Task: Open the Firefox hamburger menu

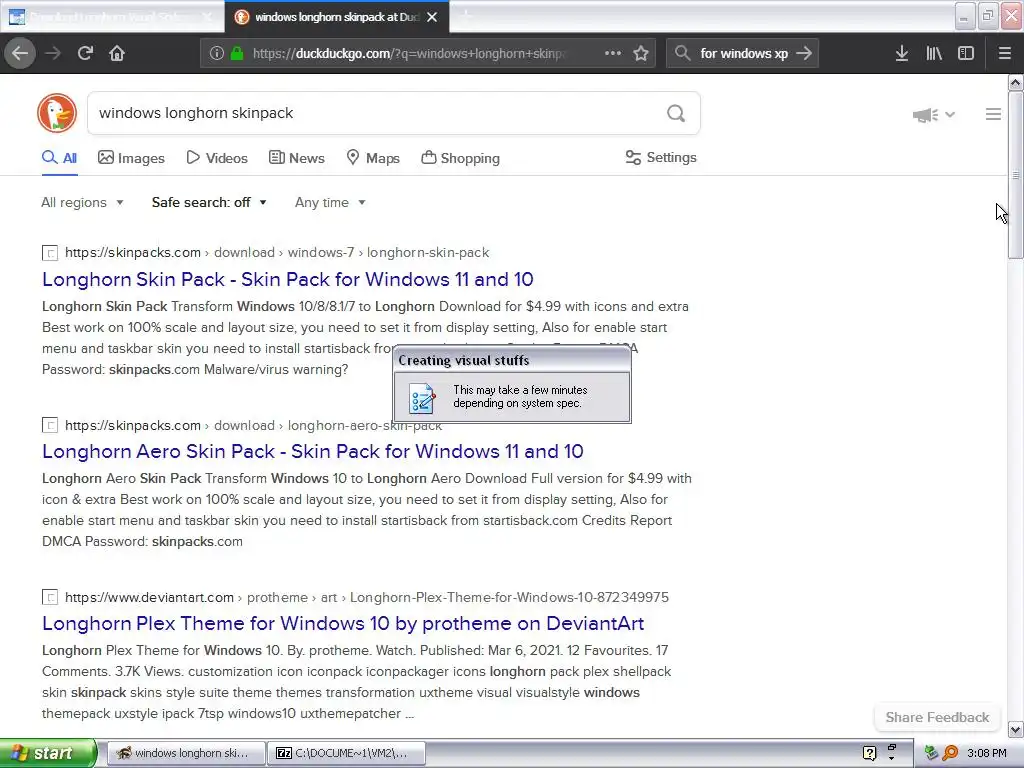Action: (x=1005, y=54)
